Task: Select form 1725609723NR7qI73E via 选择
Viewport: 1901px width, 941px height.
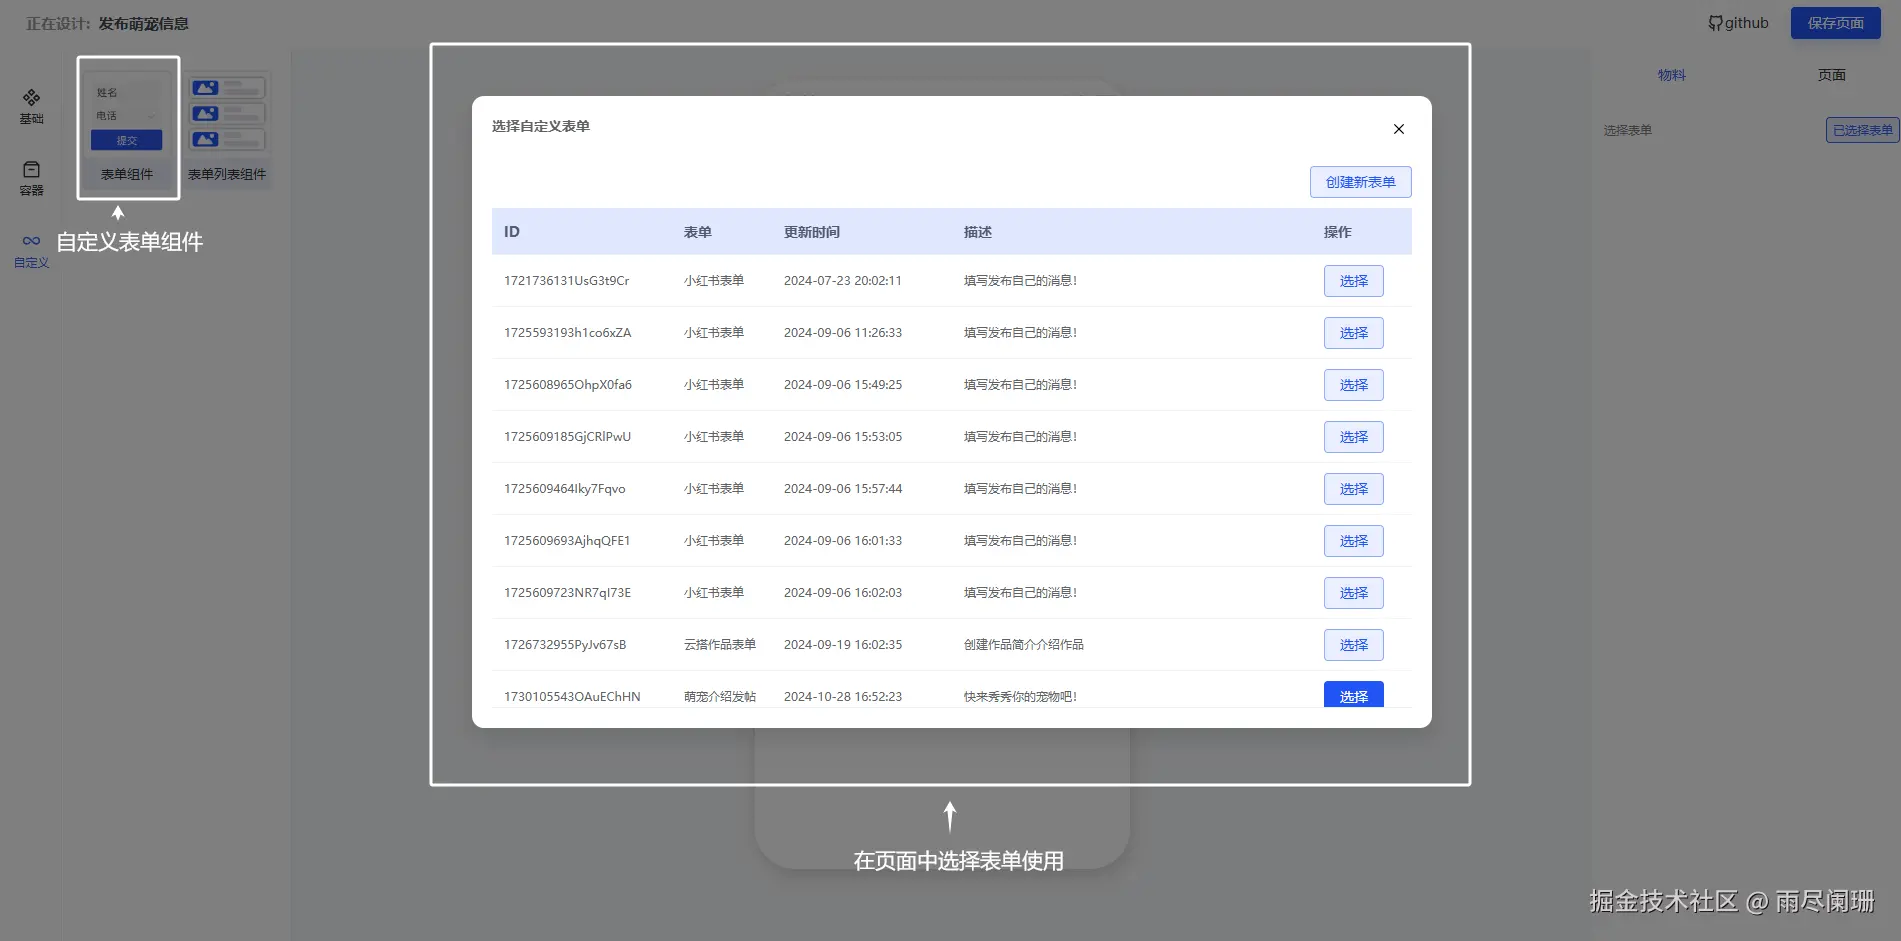Action: (1353, 593)
